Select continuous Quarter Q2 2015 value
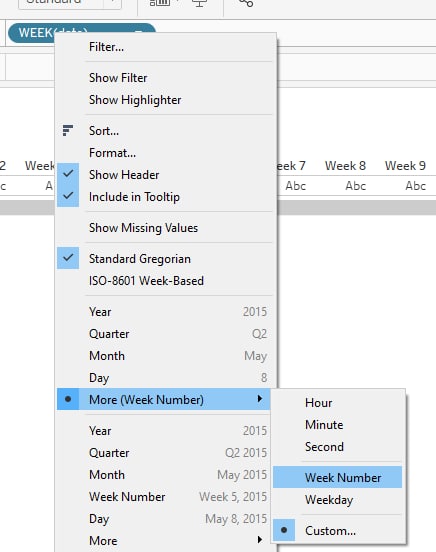The width and height of the screenshot is (436, 552). [164, 453]
